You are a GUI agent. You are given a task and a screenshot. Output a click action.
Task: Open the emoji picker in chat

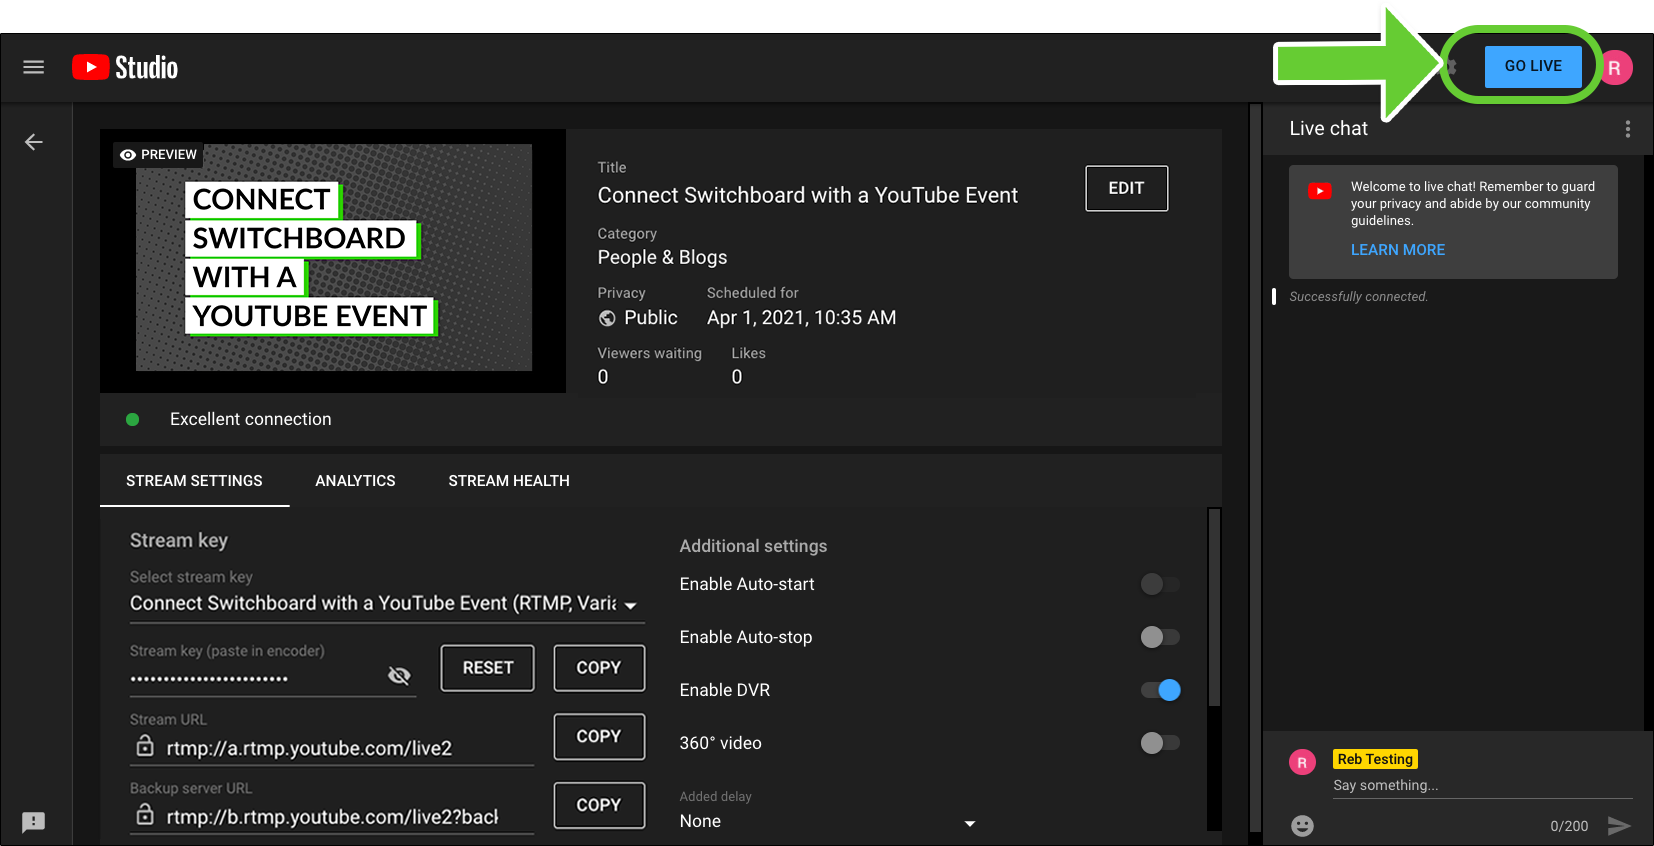[1302, 825]
